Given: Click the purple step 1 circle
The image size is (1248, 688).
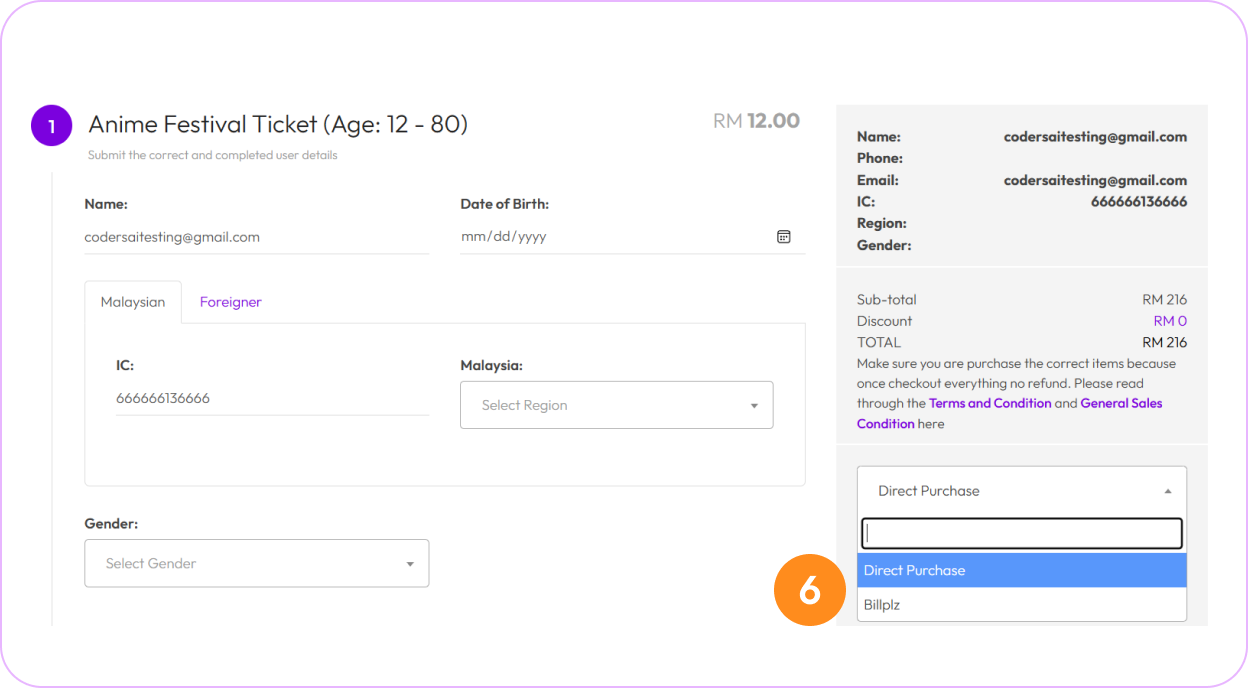Looking at the screenshot, I should coord(52,126).
